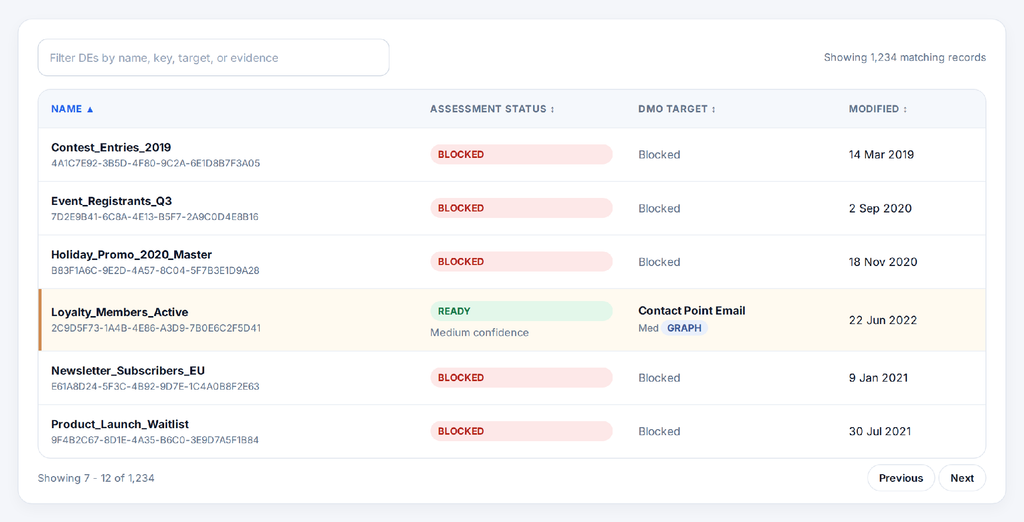Click BLOCKED badge for Product_Launch_Waitlist
The width and height of the screenshot is (1024, 522).
pos(521,431)
